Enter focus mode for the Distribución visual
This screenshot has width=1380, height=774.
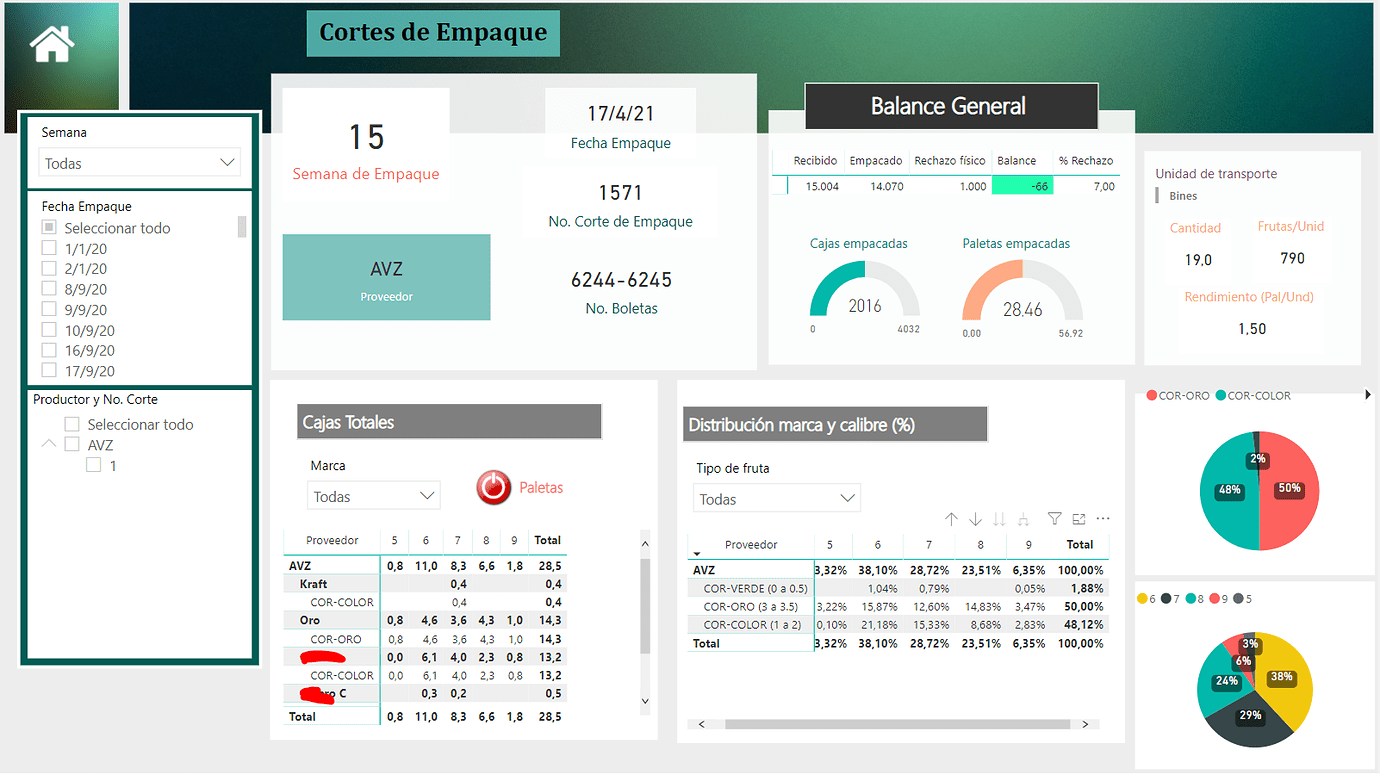coord(1079,519)
